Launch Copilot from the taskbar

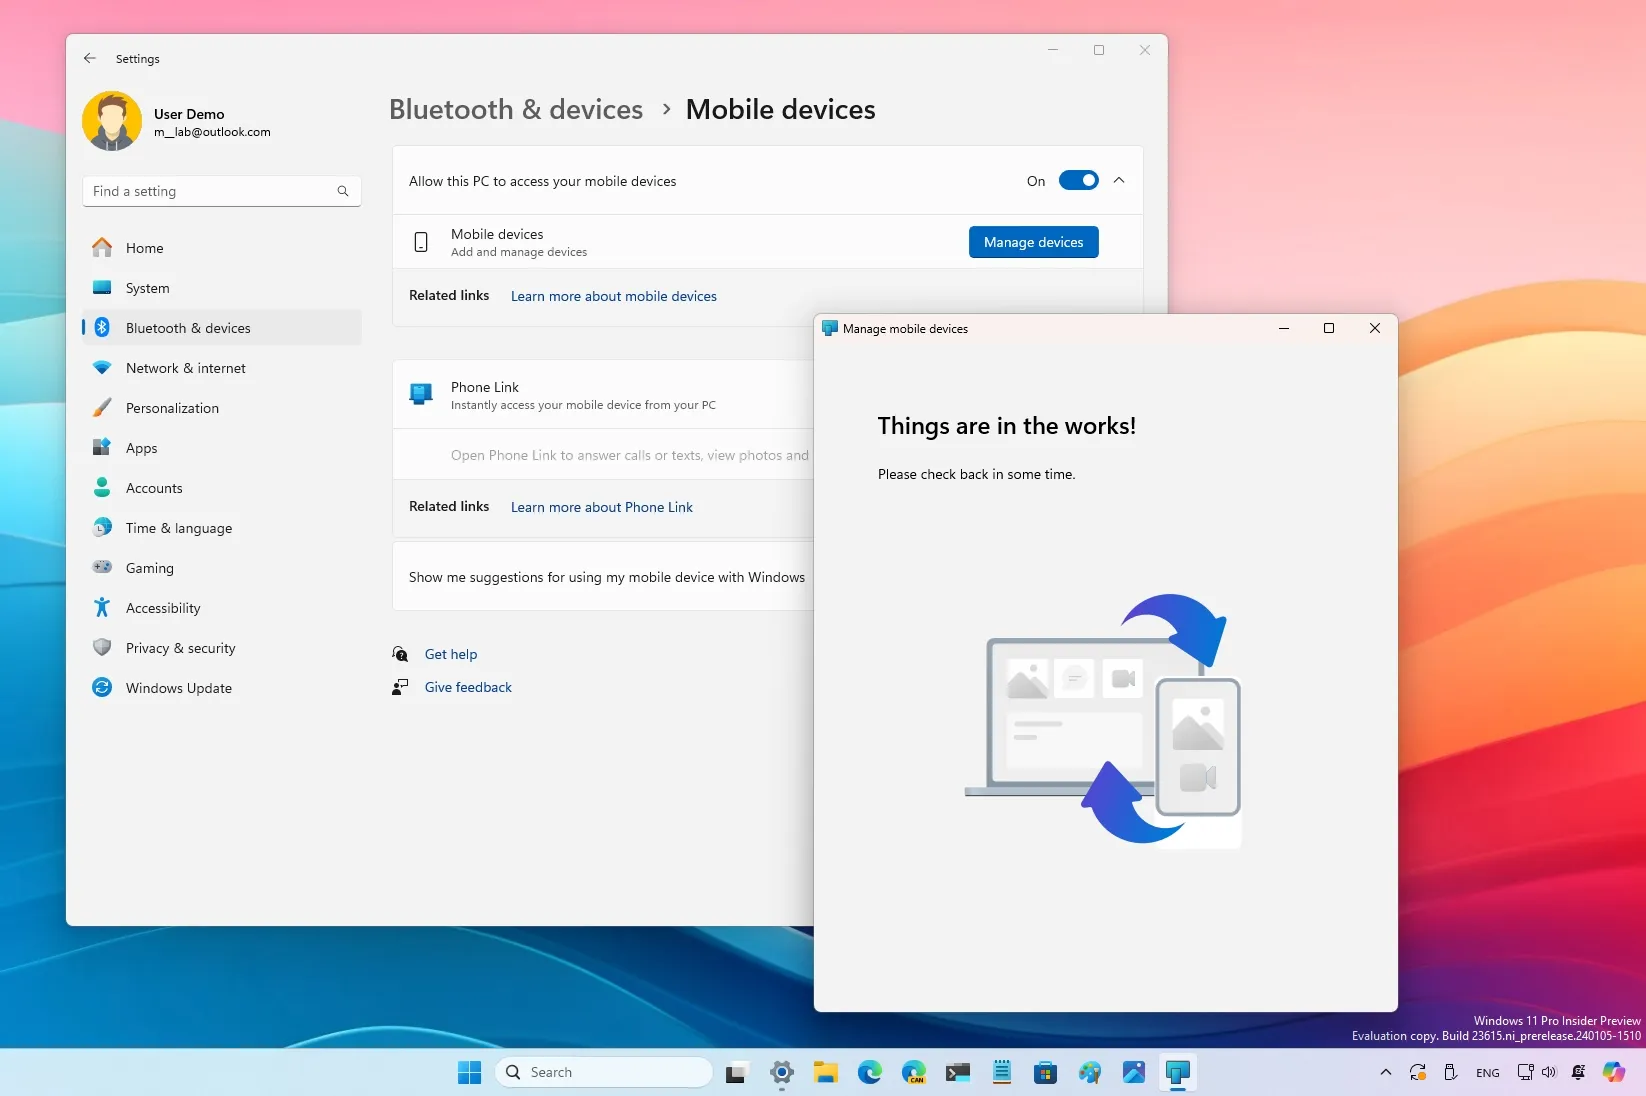(x=1612, y=1072)
